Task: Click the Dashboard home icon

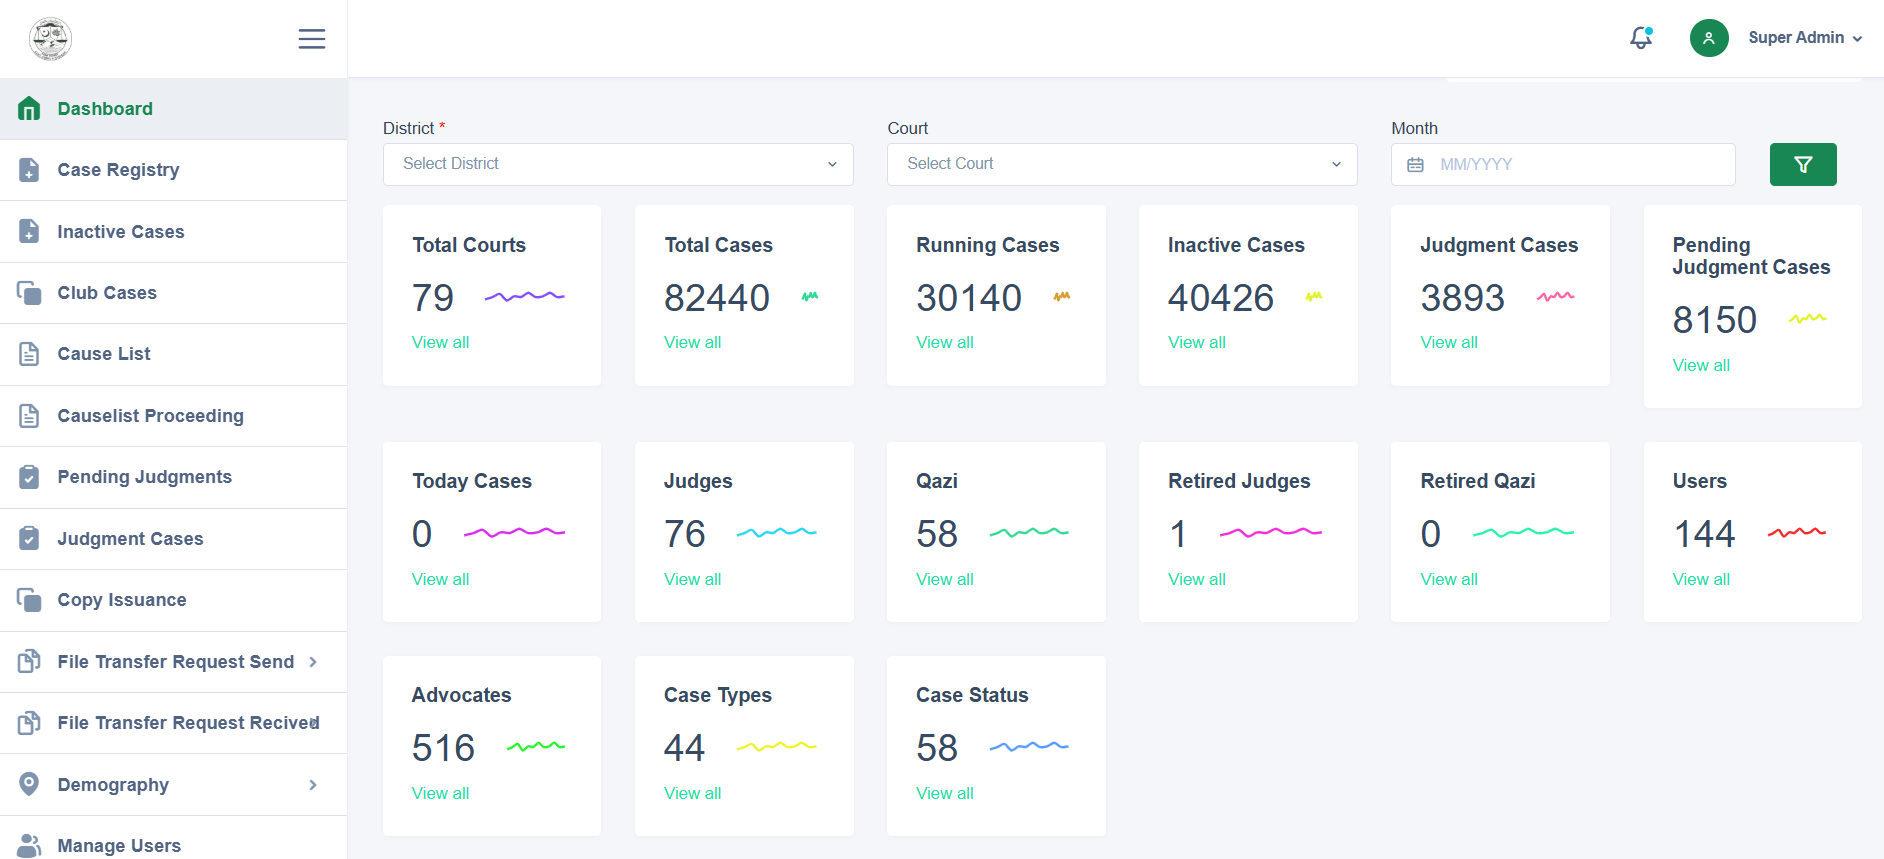Action: pos(30,109)
